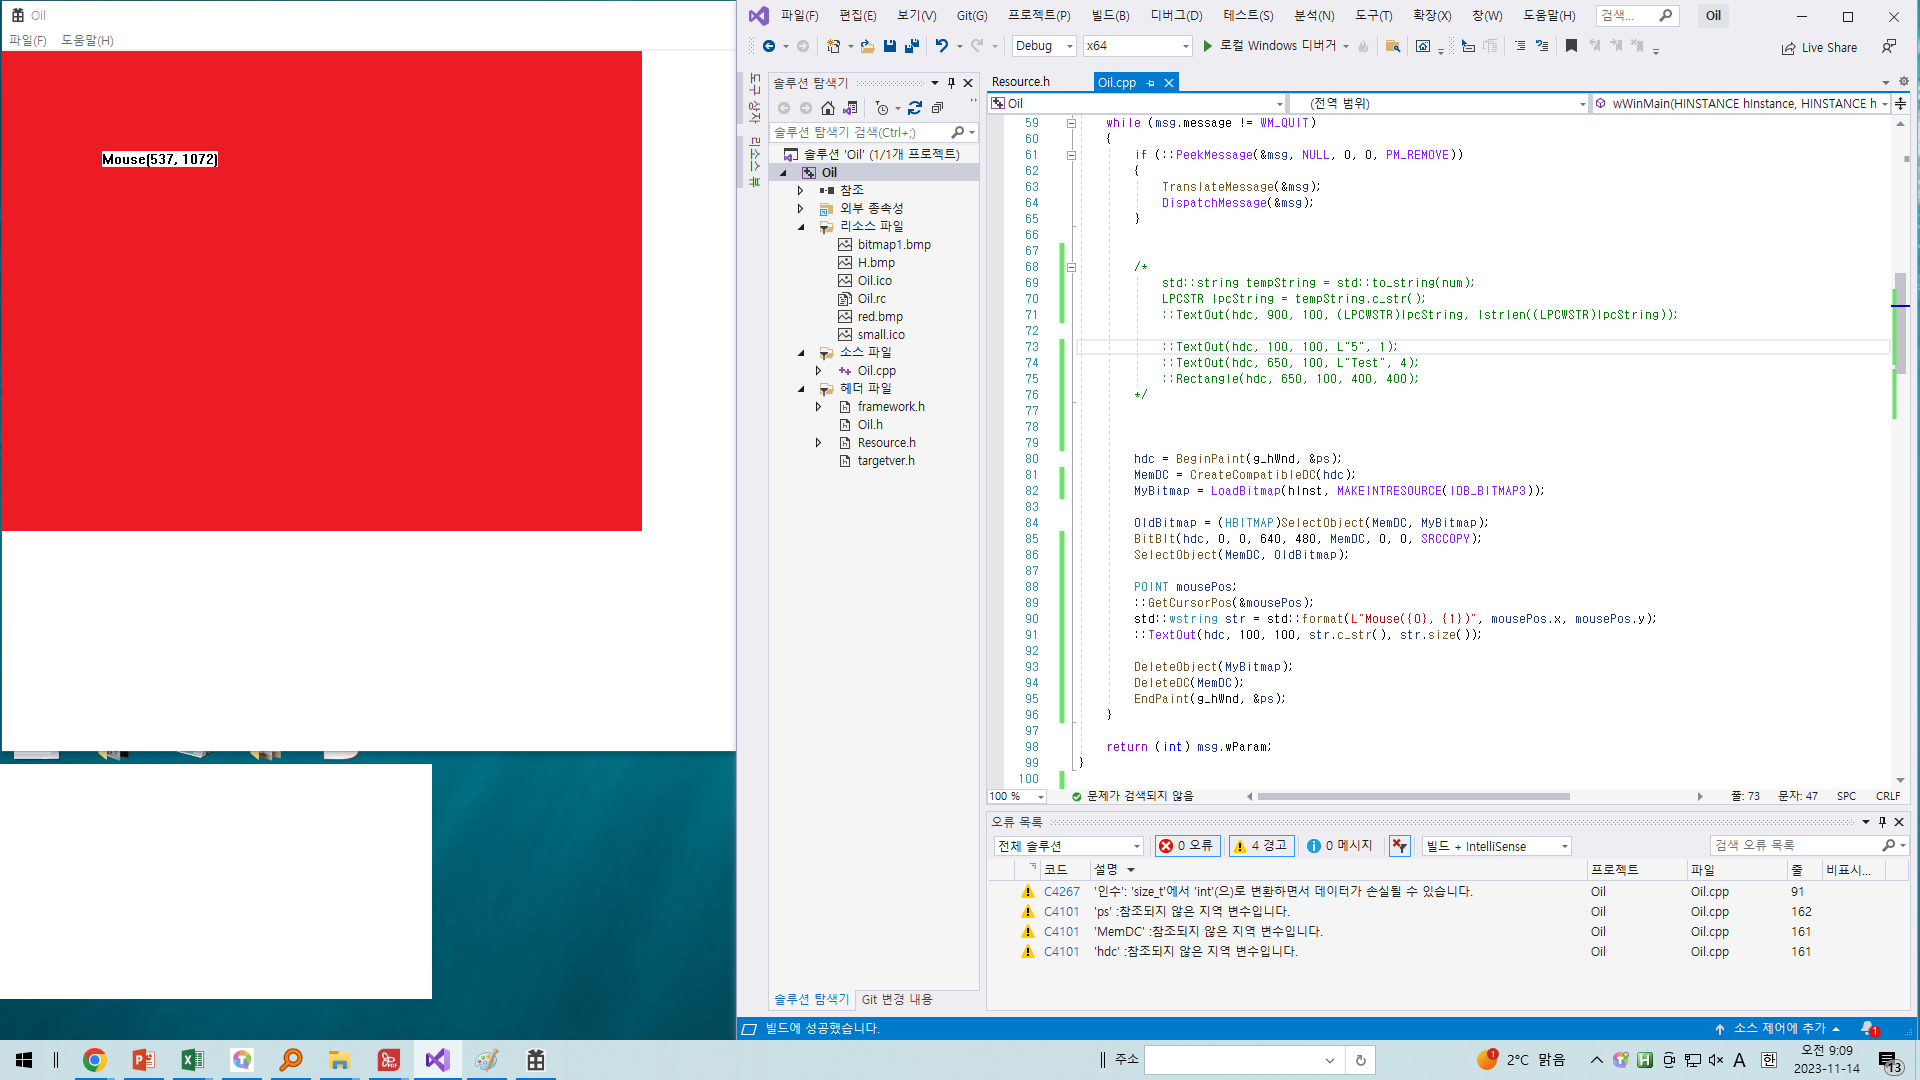Open Excel from the taskbar
The width and height of the screenshot is (1920, 1080).
tap(192, 1060)
